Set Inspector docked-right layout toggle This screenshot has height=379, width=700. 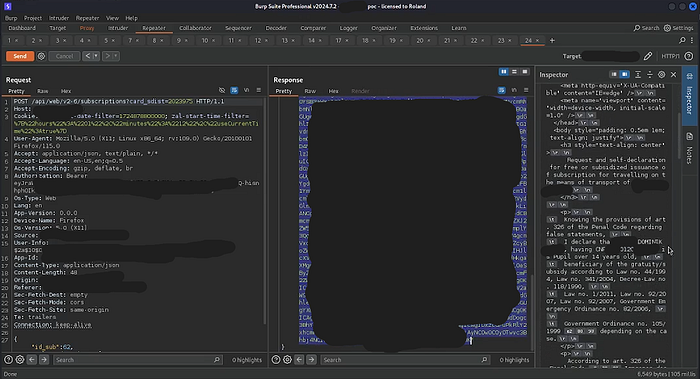click(625, 75)
